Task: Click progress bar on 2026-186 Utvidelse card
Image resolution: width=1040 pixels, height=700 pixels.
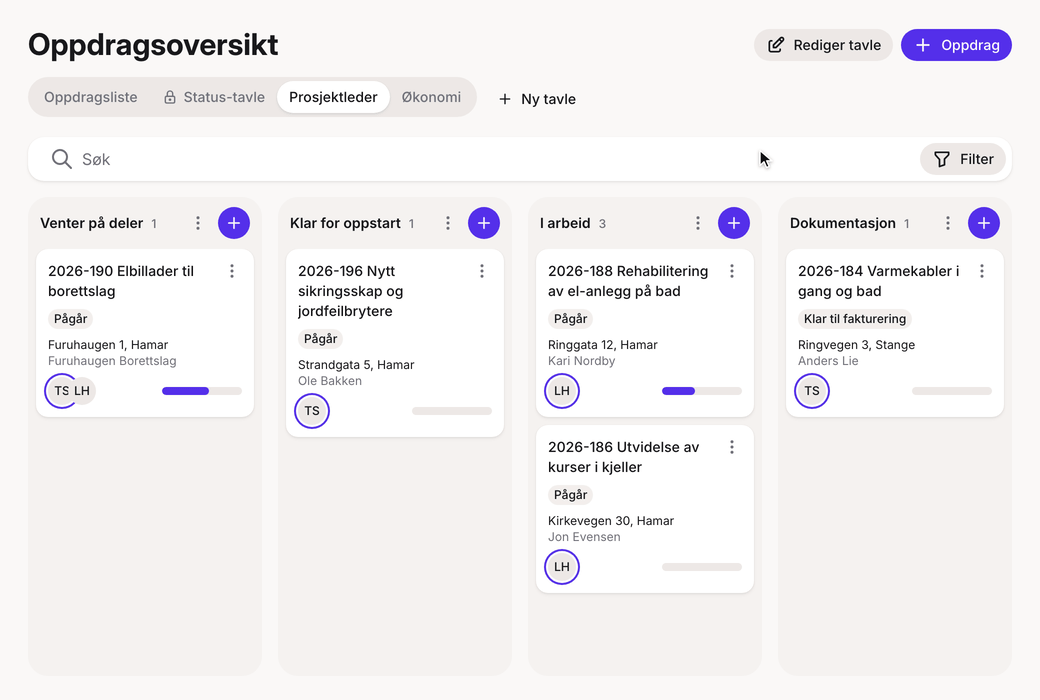Action: coord(702,567)
